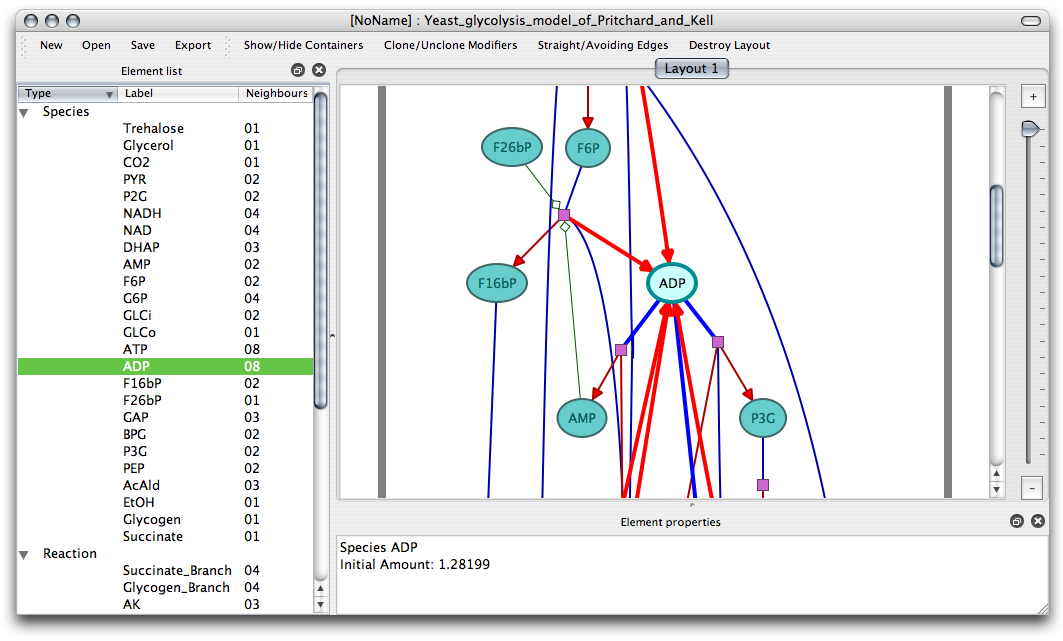Close the Element list panel
This screenshot has width=1063, height=641.
(319, 70)
